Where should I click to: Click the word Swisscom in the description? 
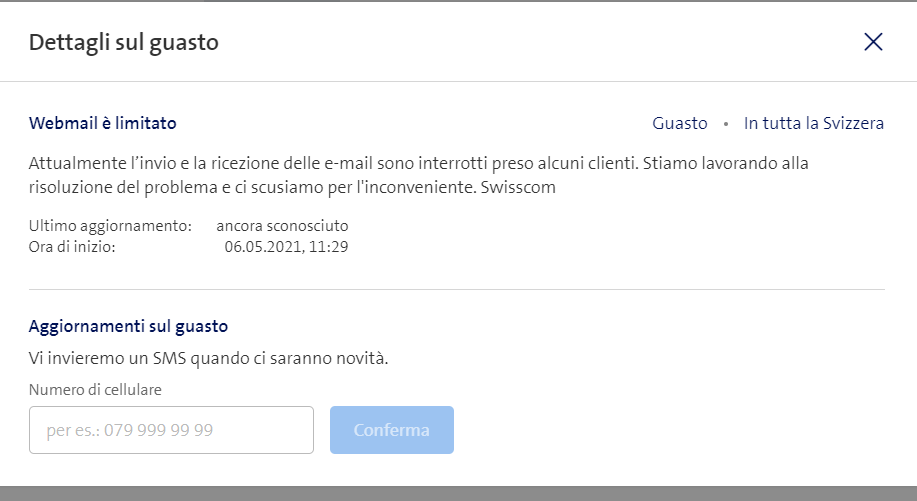[519, 187]
